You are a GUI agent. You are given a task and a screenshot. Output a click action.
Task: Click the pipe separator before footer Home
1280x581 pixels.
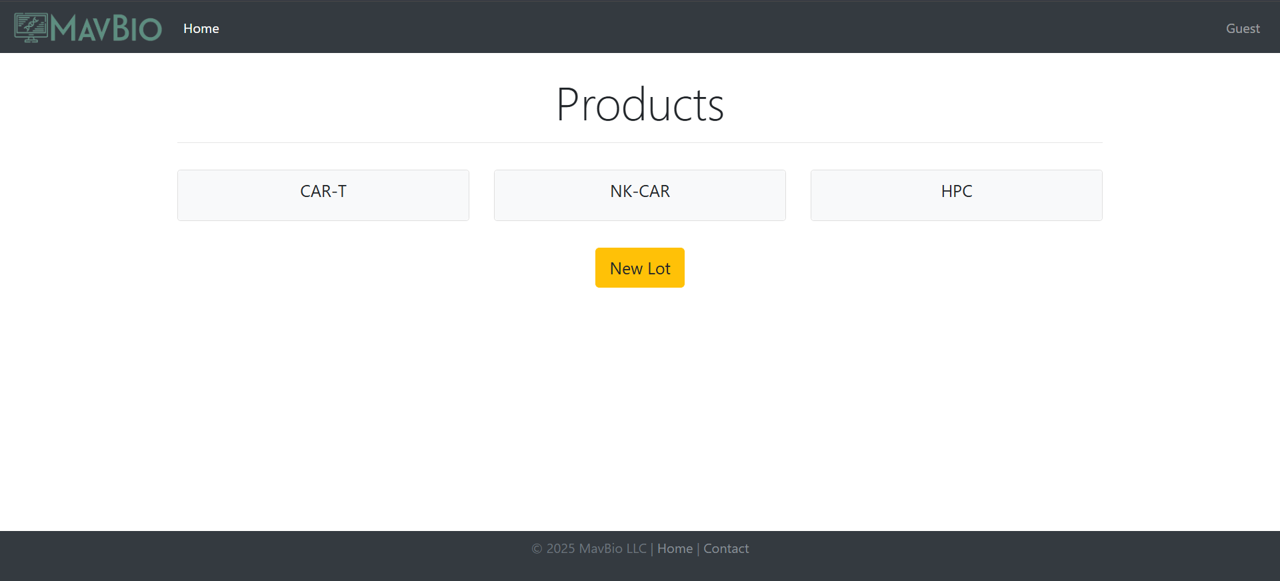click(652, 549)
